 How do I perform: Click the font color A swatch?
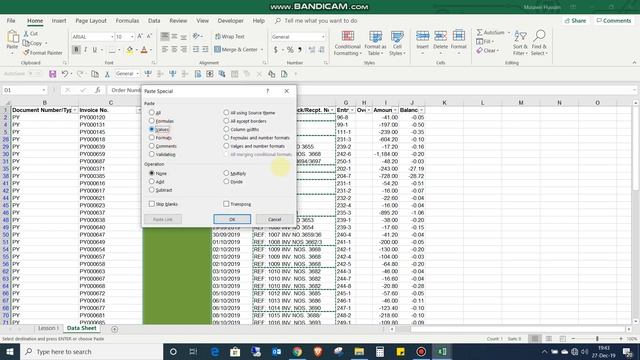(x=144, y=50)
